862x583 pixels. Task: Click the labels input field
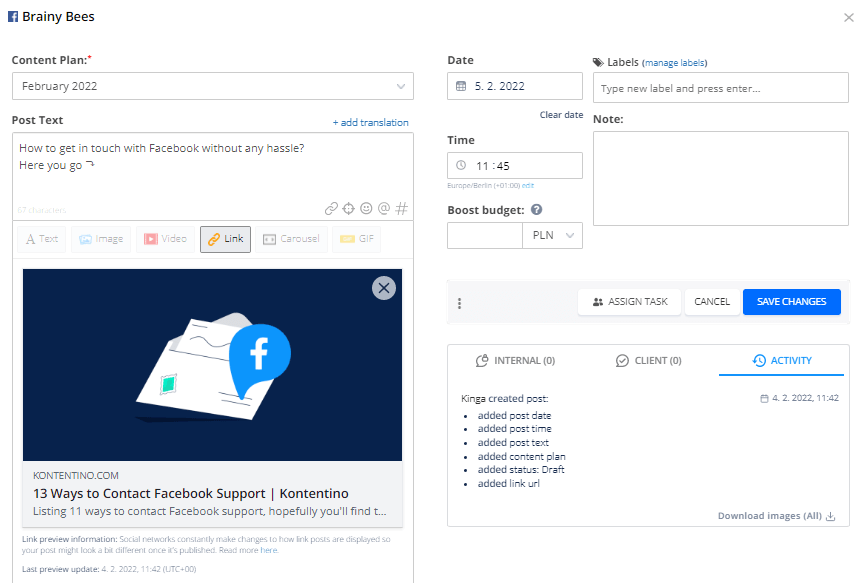pyautogui.click(x=721, y=89)
